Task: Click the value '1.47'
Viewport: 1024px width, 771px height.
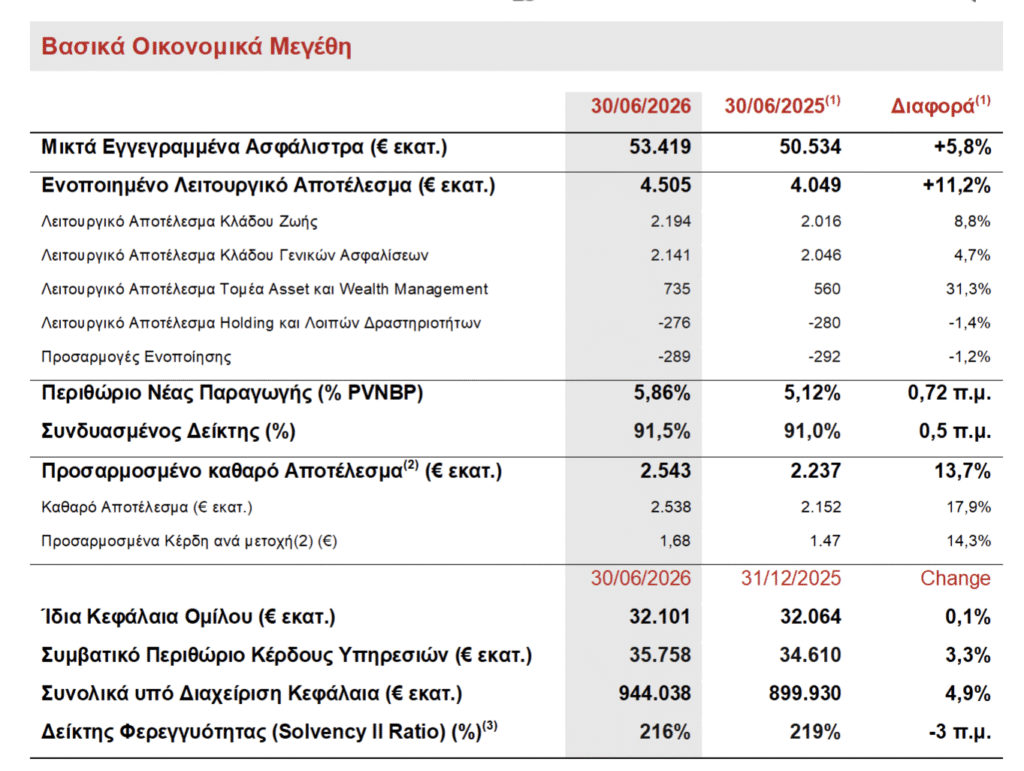Action: [x=825, y=541]
